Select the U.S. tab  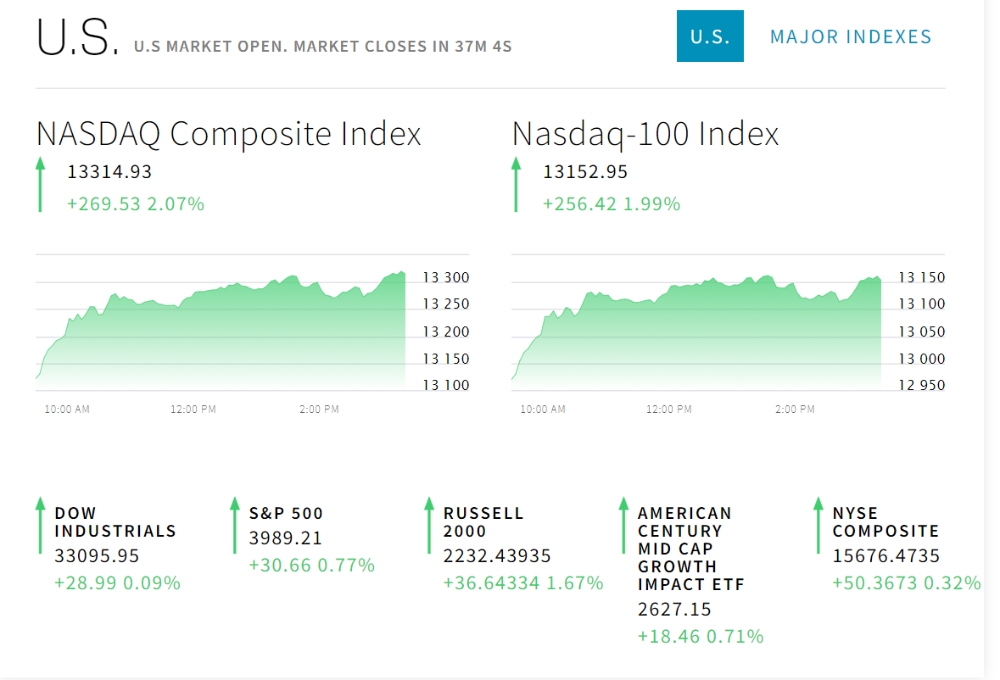pos(710,37)
